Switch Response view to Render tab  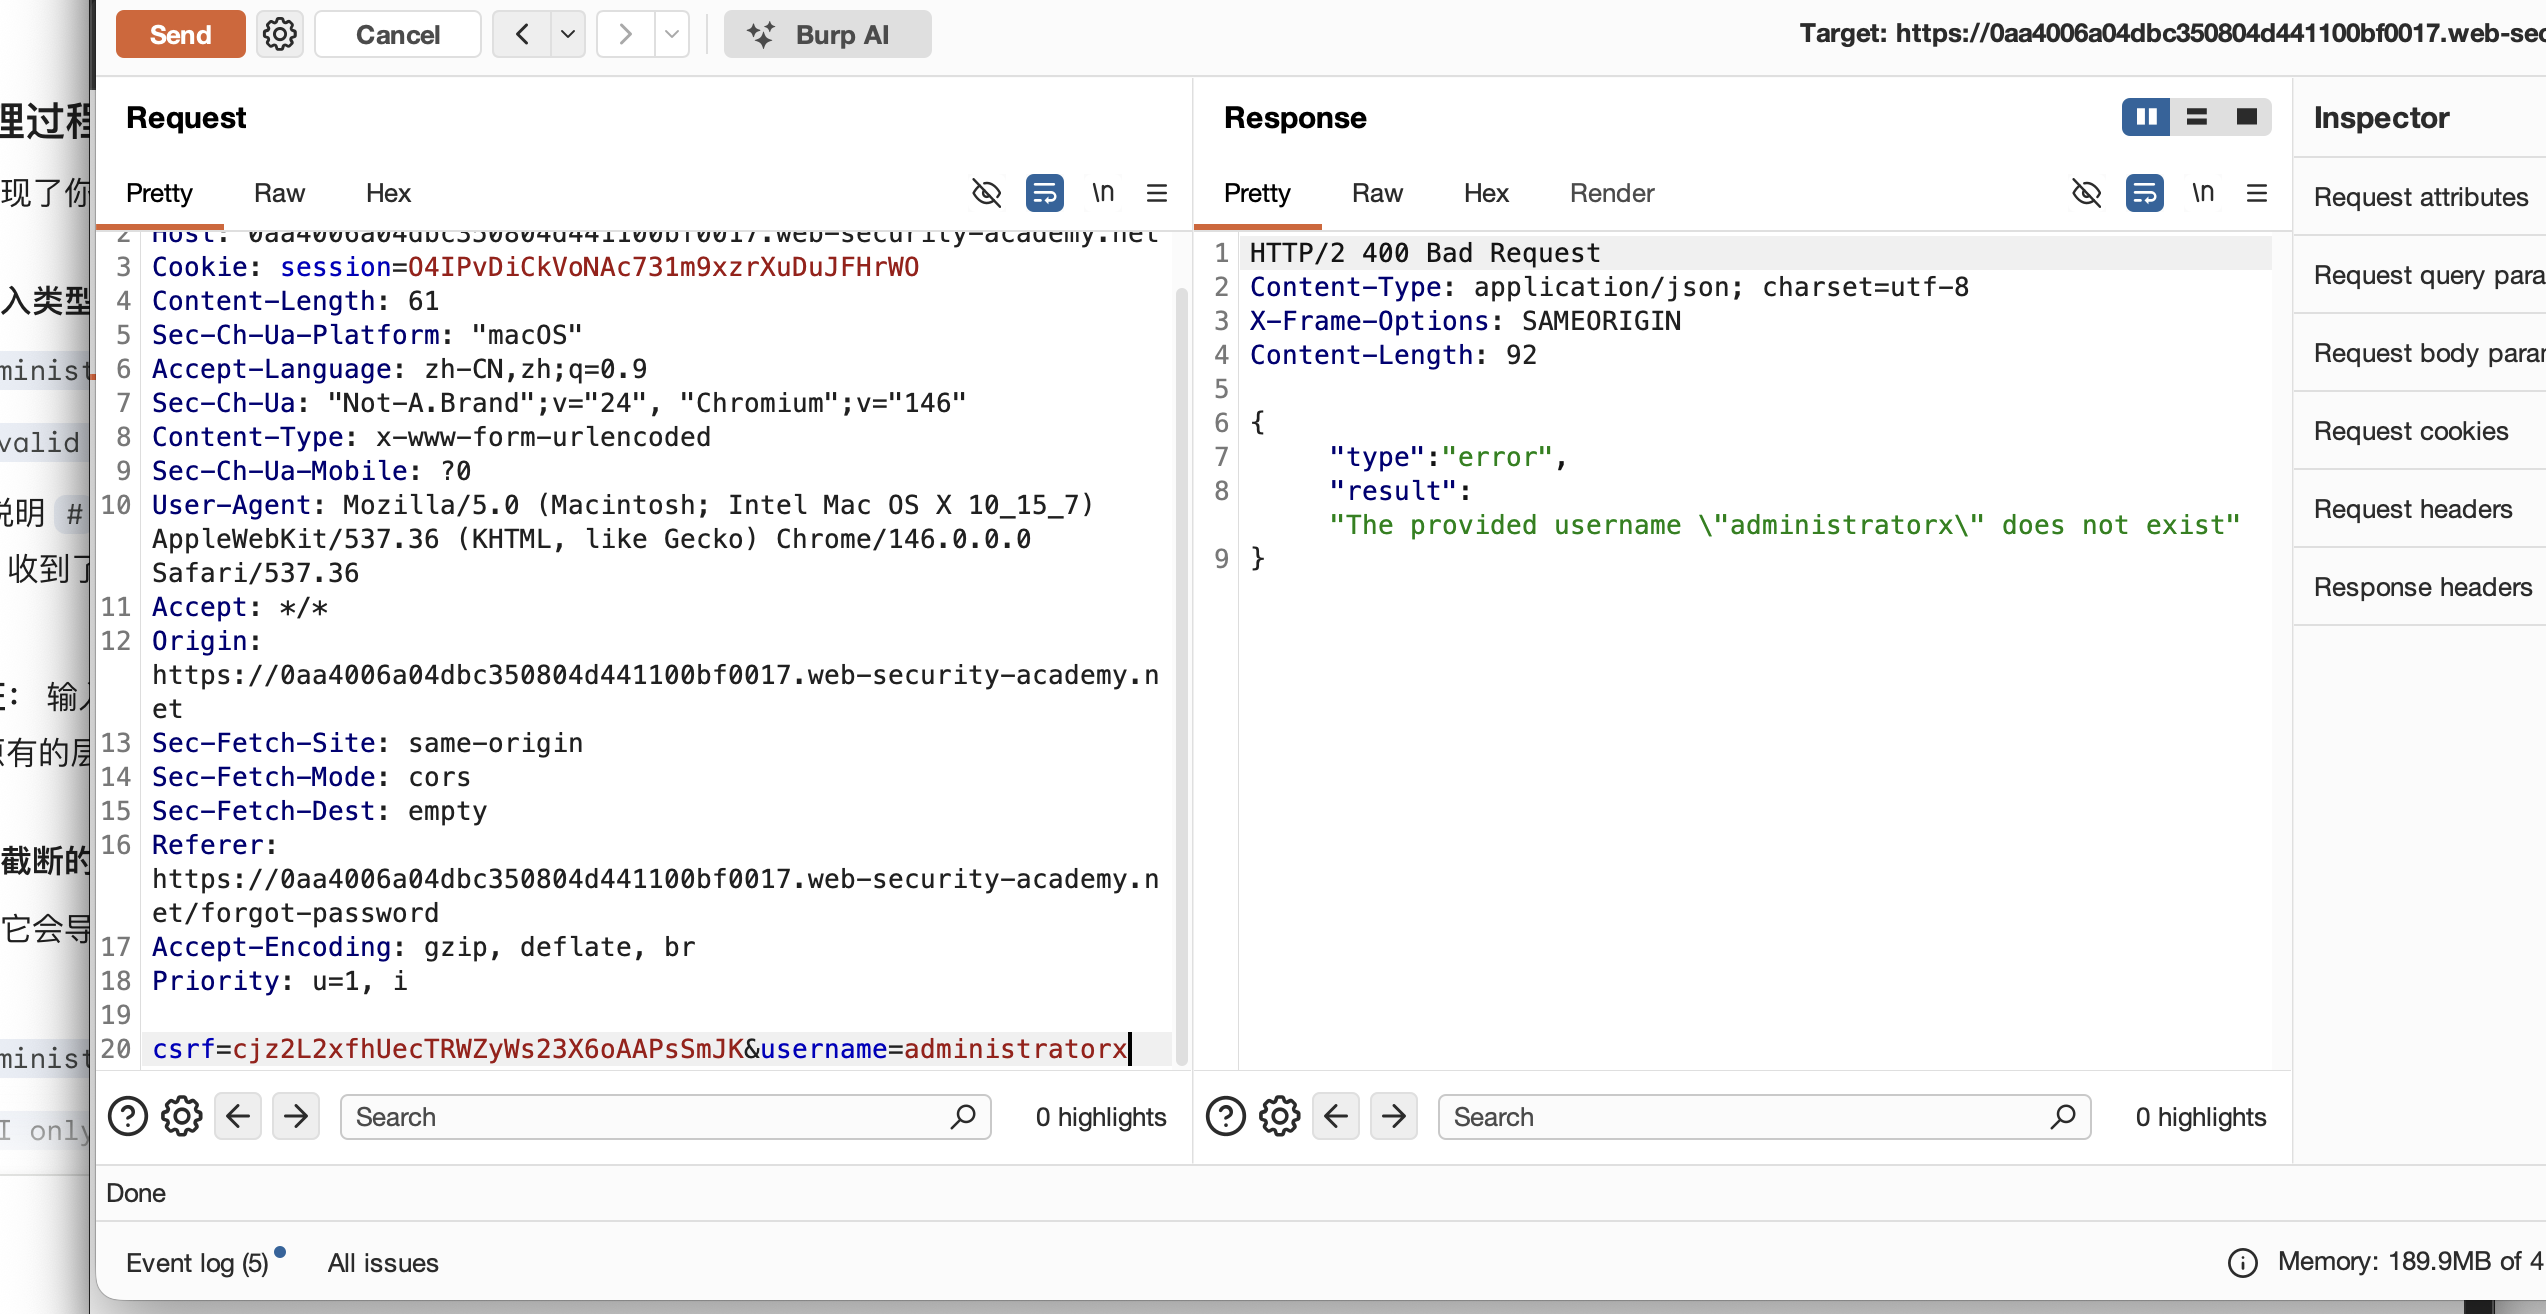pos(1611,192)
